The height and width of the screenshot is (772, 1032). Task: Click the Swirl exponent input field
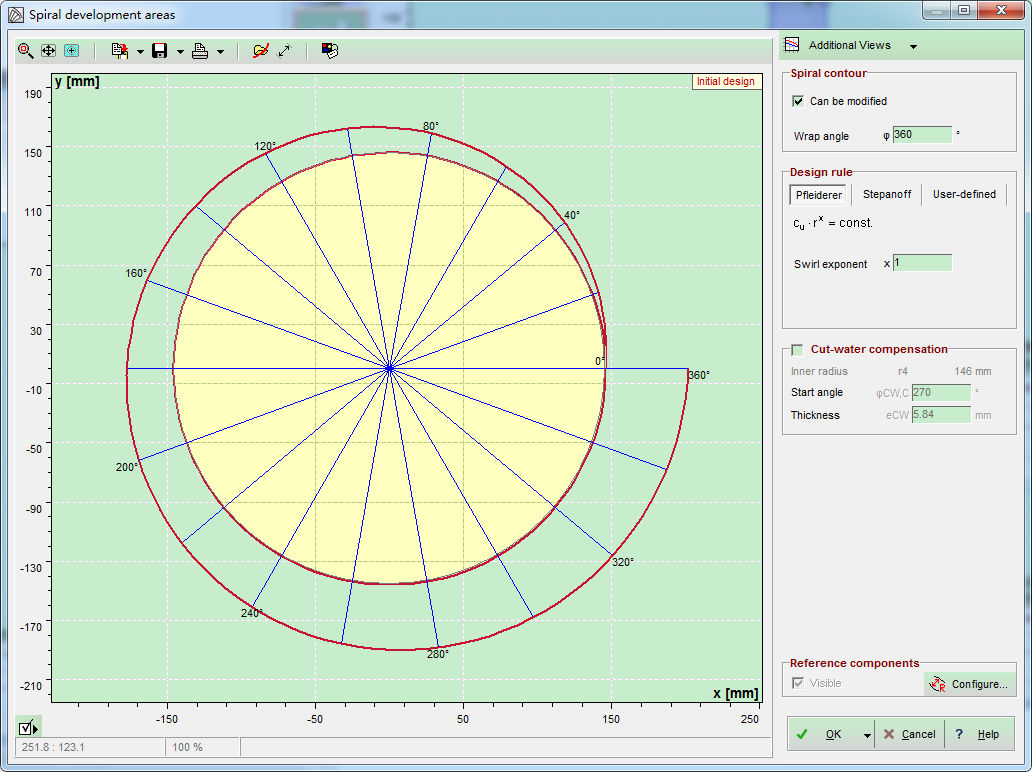pyautogui.click(x=922, y=263)
